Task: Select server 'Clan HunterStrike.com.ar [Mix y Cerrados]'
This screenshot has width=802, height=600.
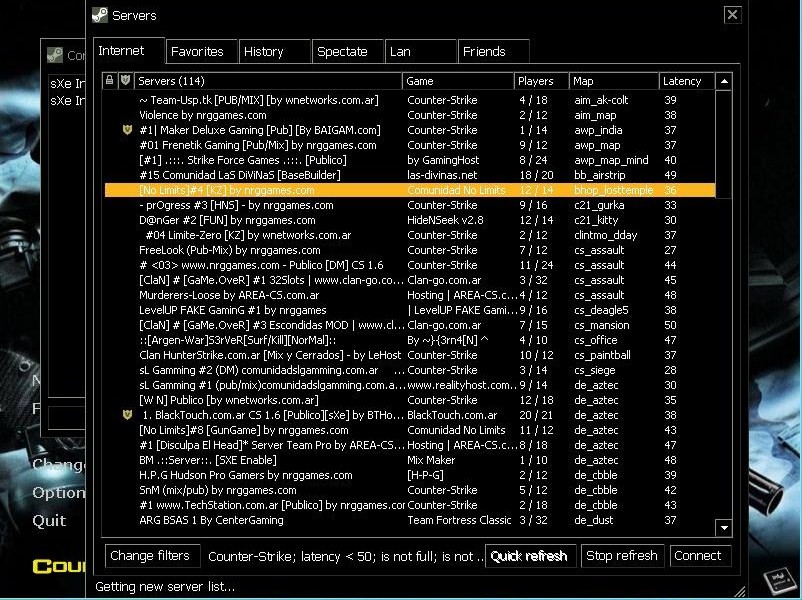Action: pos(410,355)
